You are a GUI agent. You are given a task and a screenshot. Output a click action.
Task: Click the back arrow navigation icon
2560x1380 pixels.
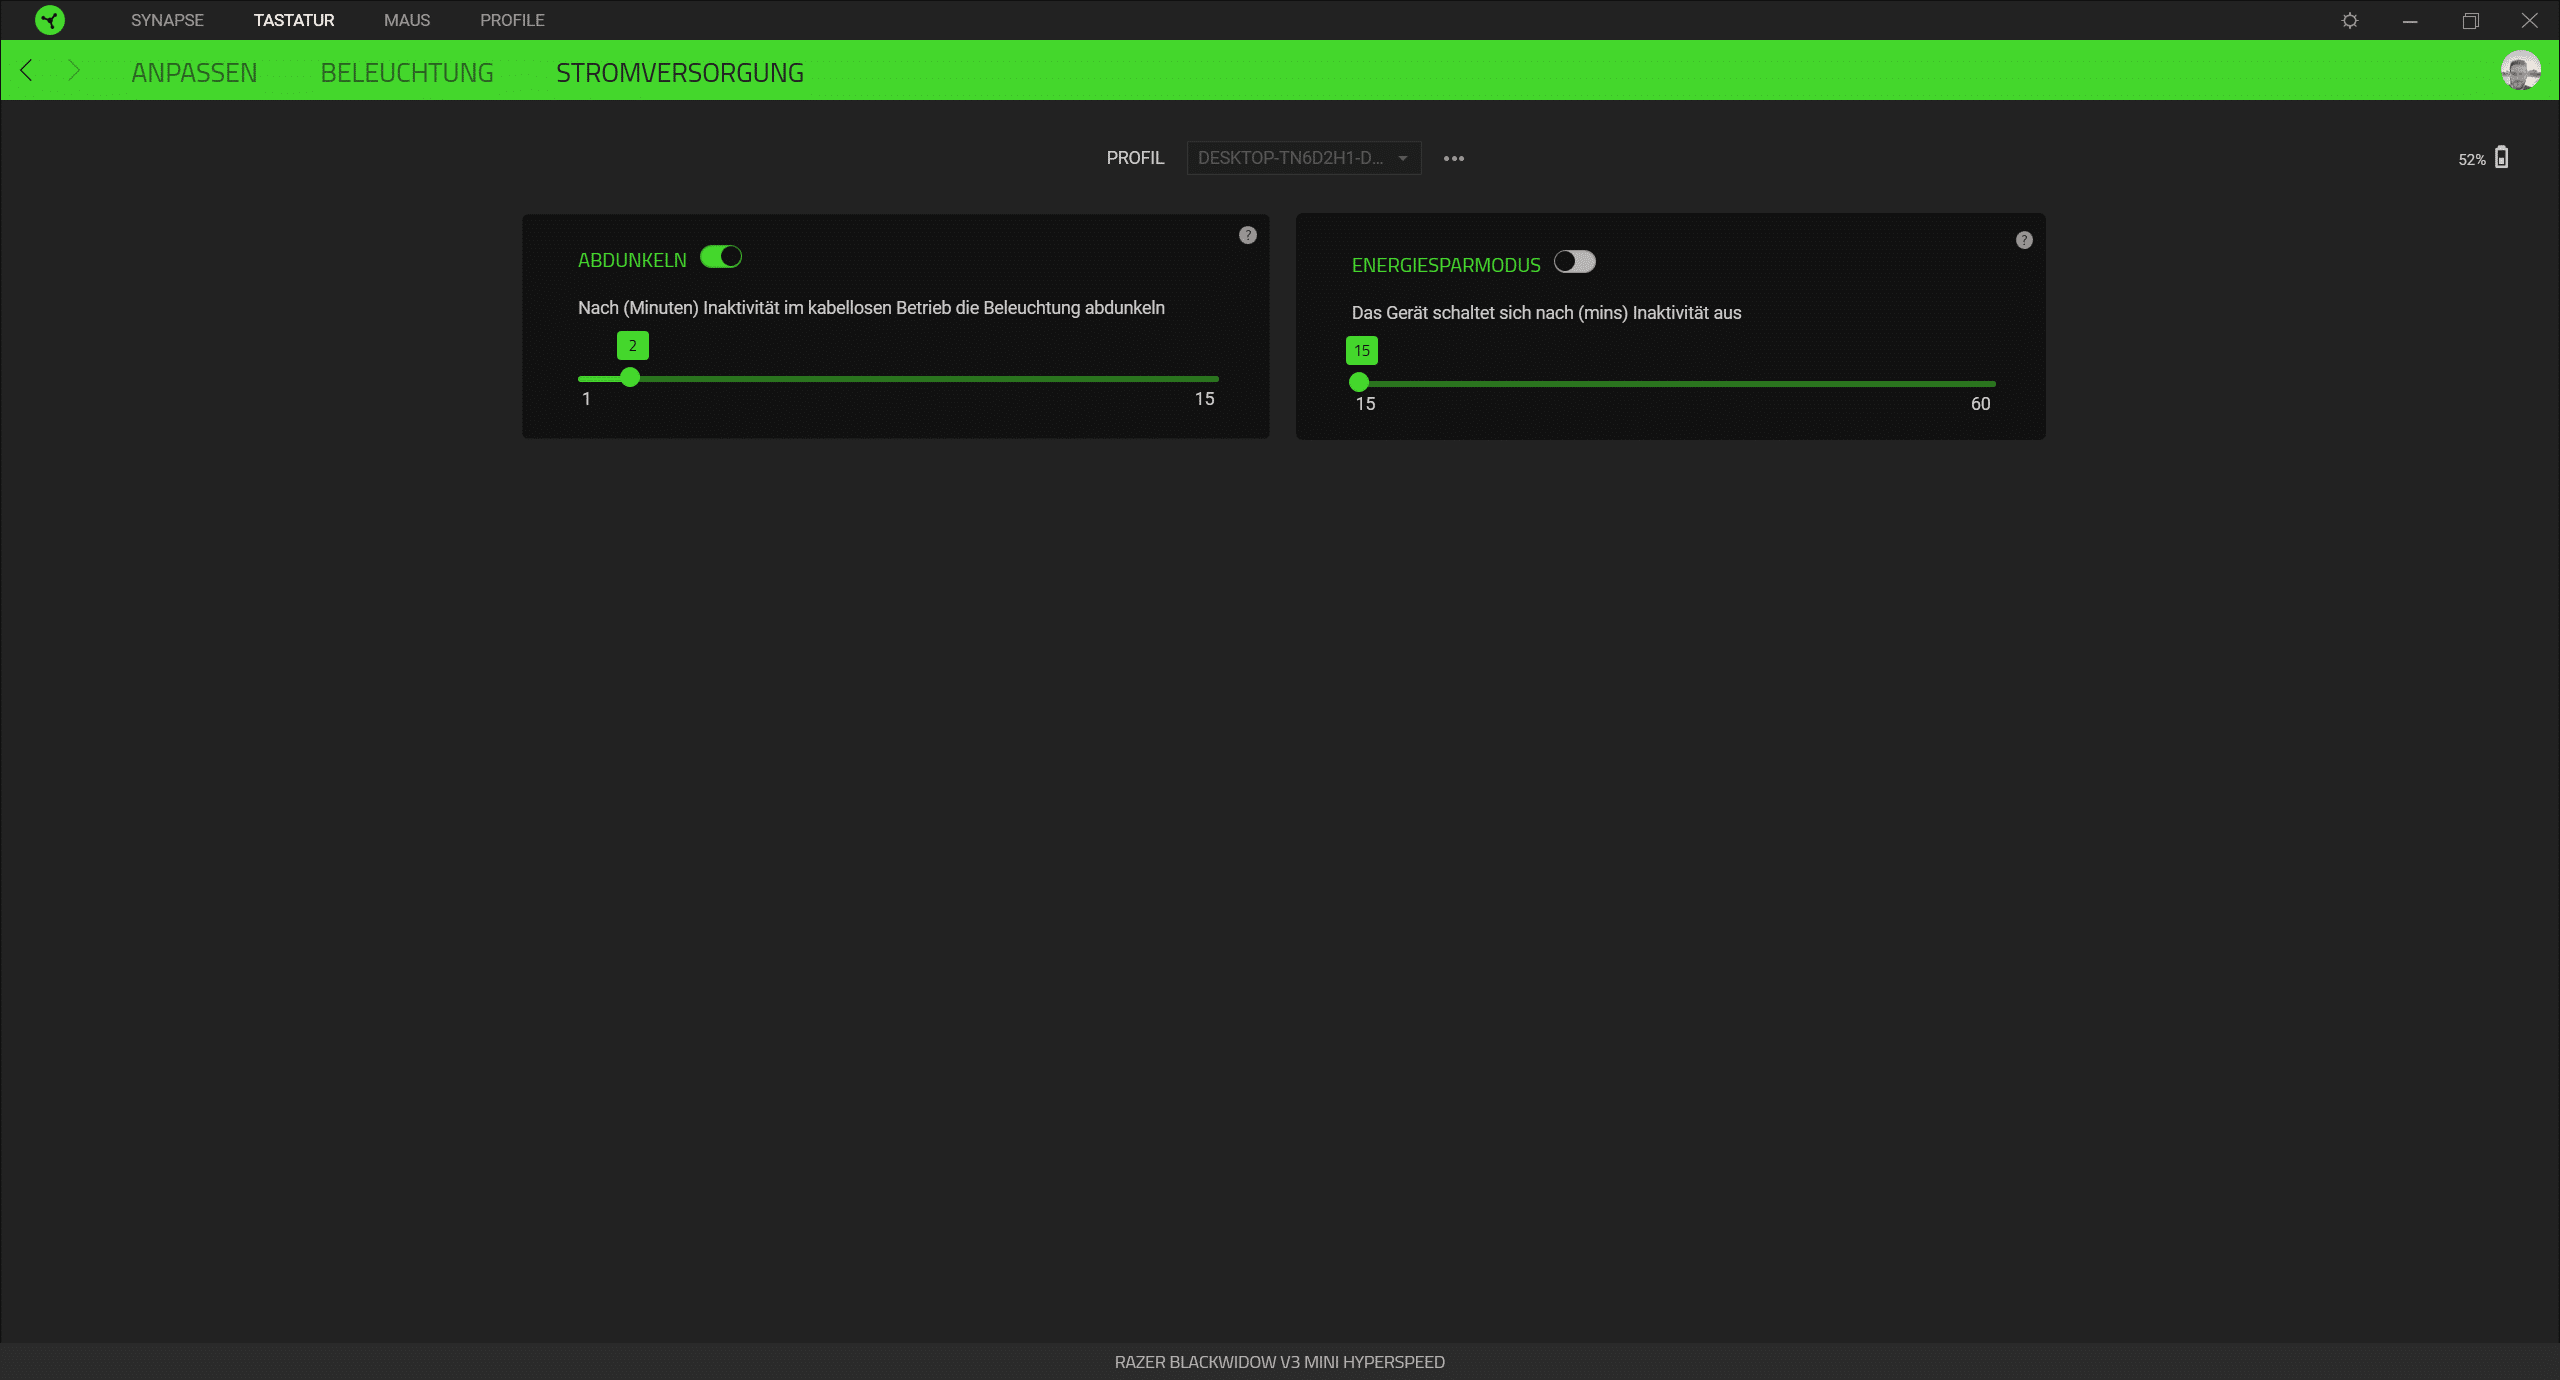pos(27,71)
